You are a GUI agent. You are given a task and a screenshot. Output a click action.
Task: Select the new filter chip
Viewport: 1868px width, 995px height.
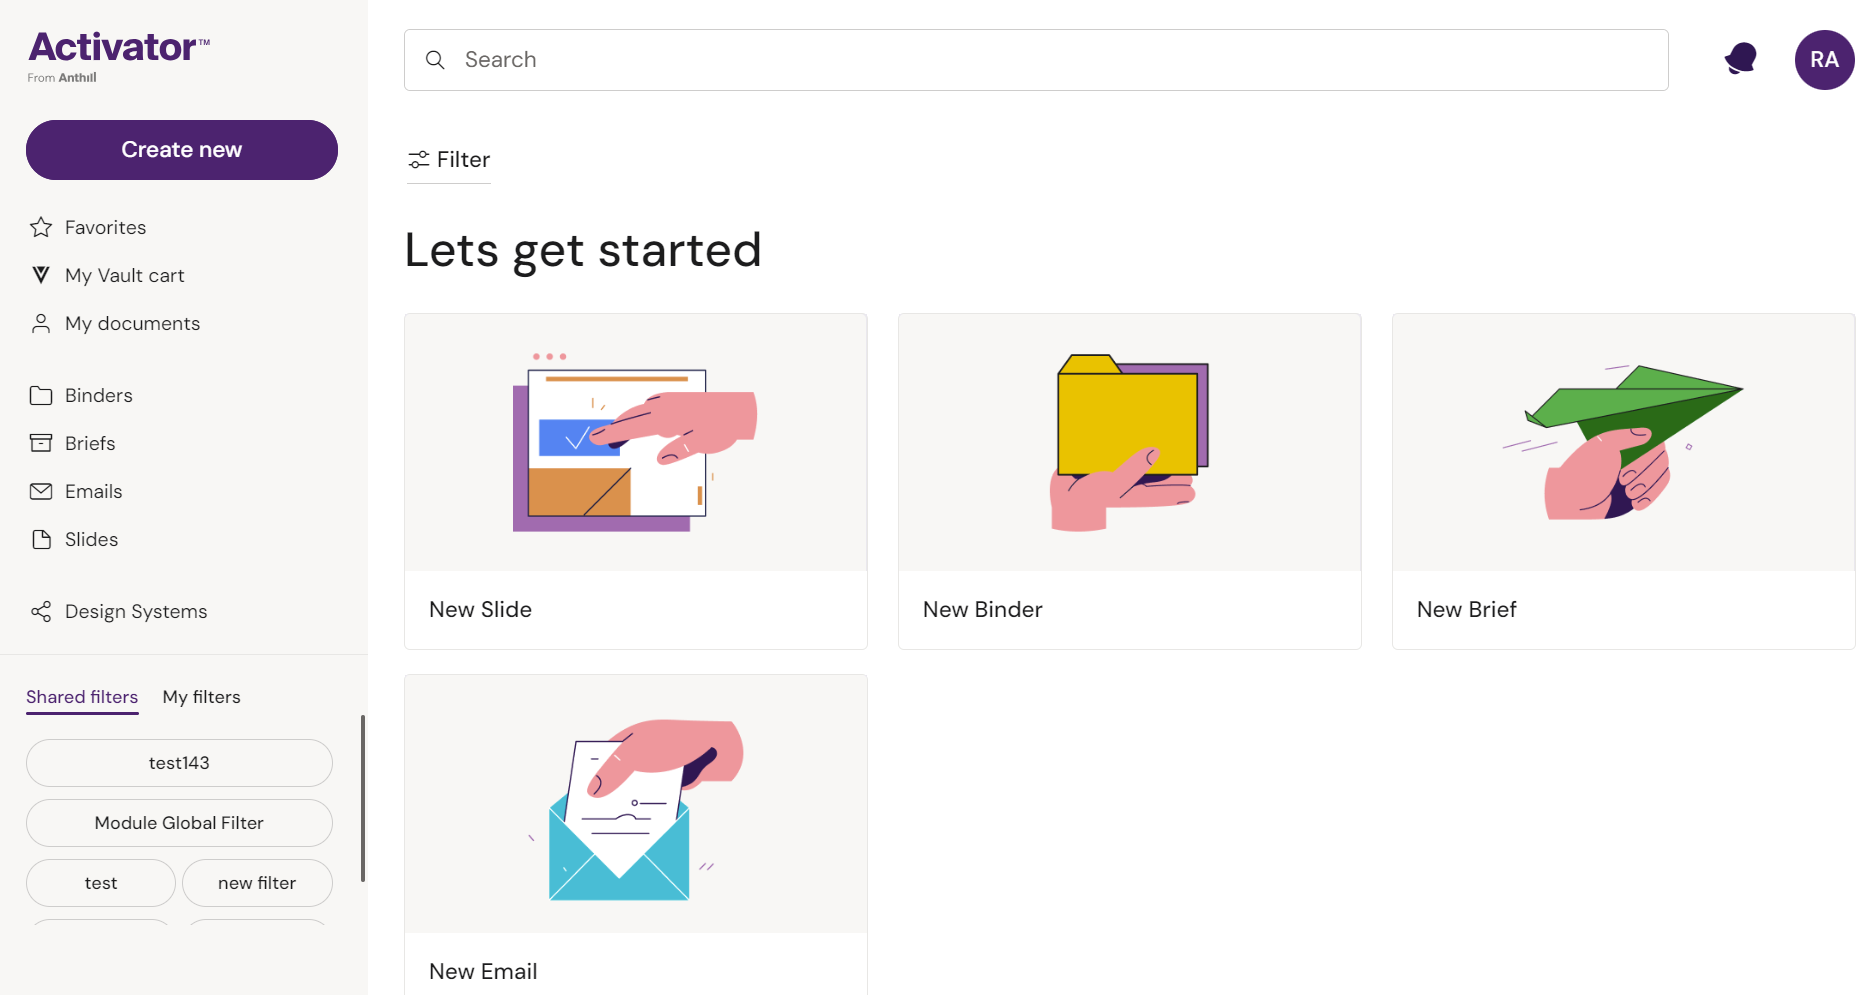pos(257,883)
